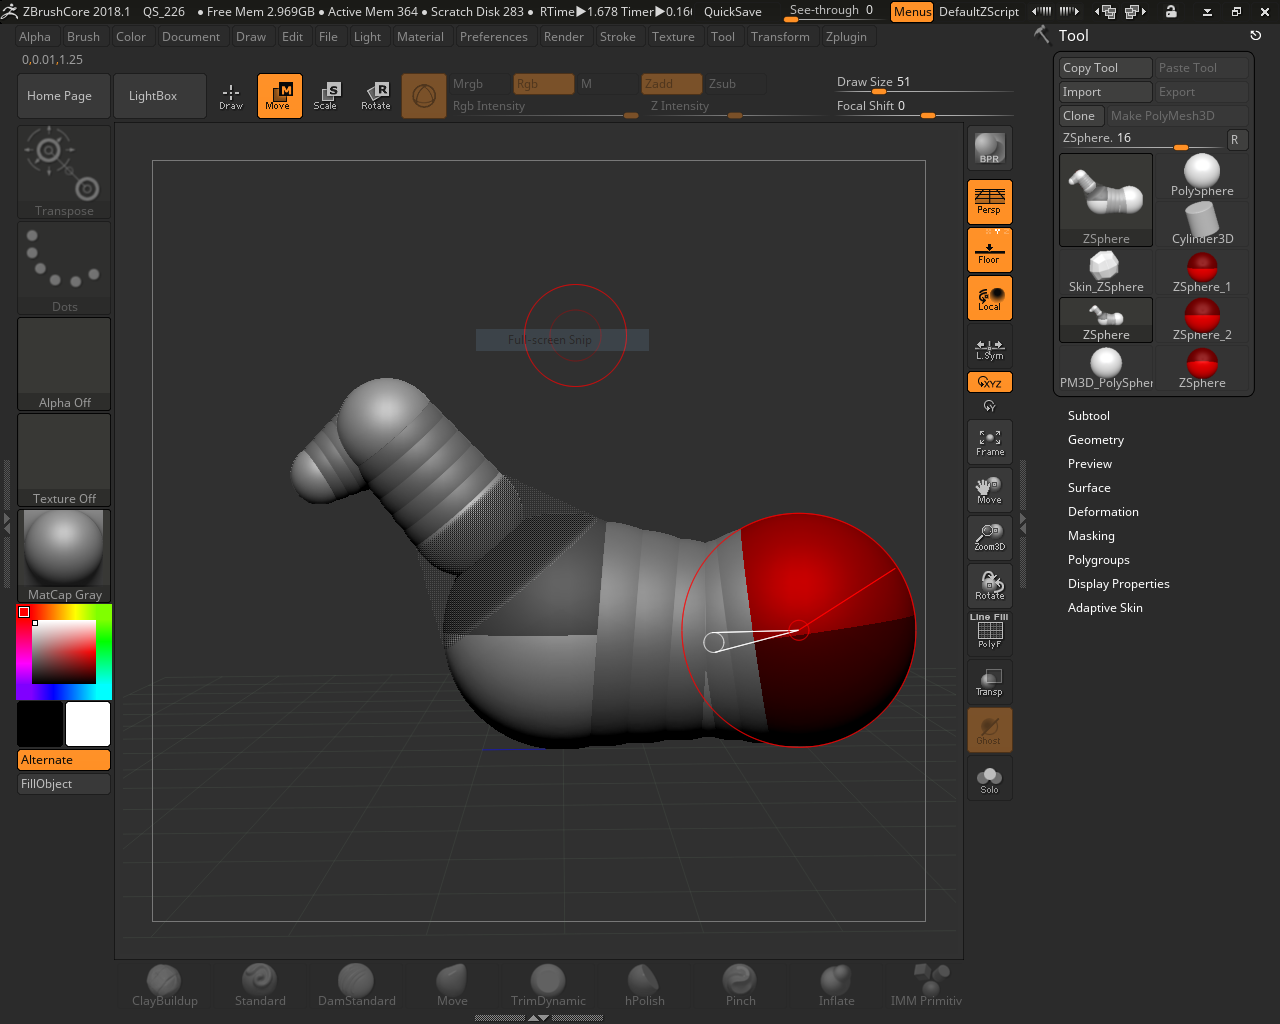The width and height of the screenshot is (1280, 1024).
Task: Toggle the Floor grid display
Action: pos(988,249)
